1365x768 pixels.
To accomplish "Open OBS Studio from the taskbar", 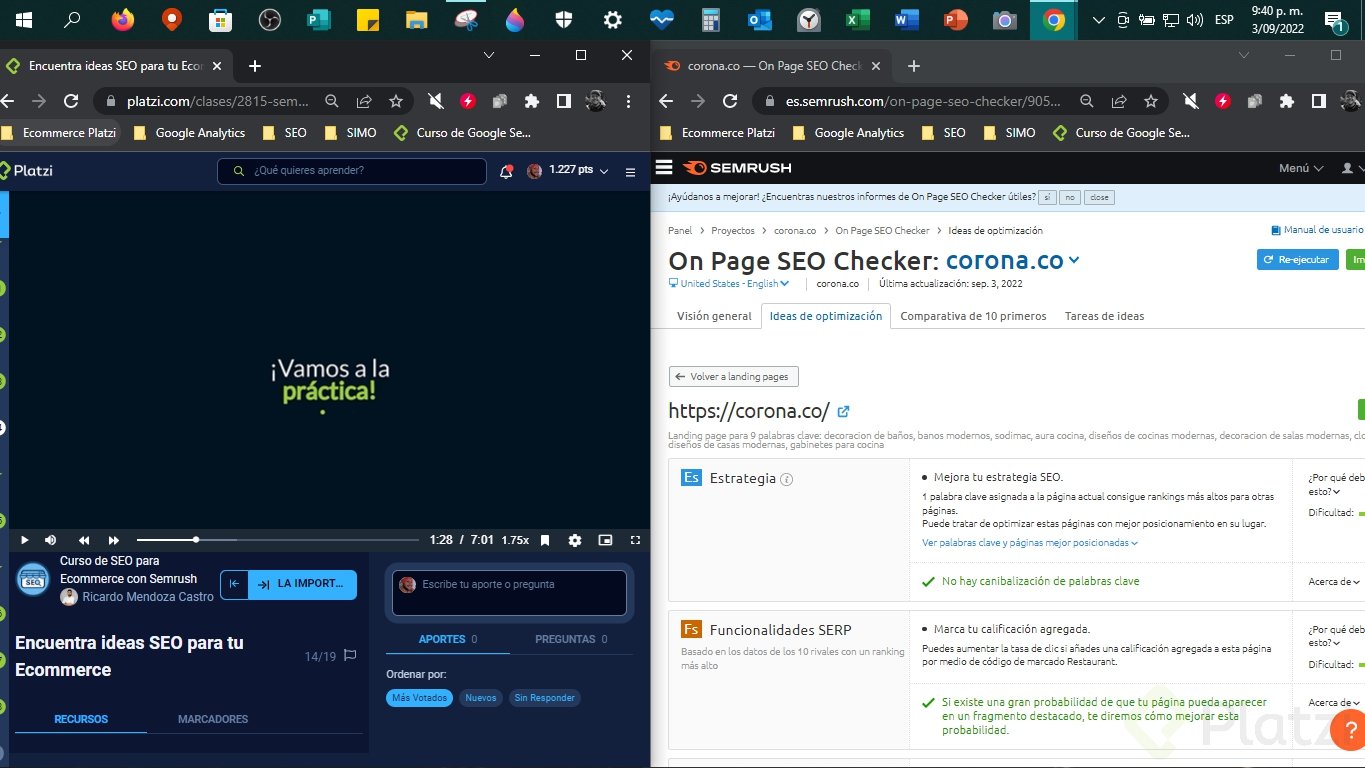I will click(x=269, y=20).
